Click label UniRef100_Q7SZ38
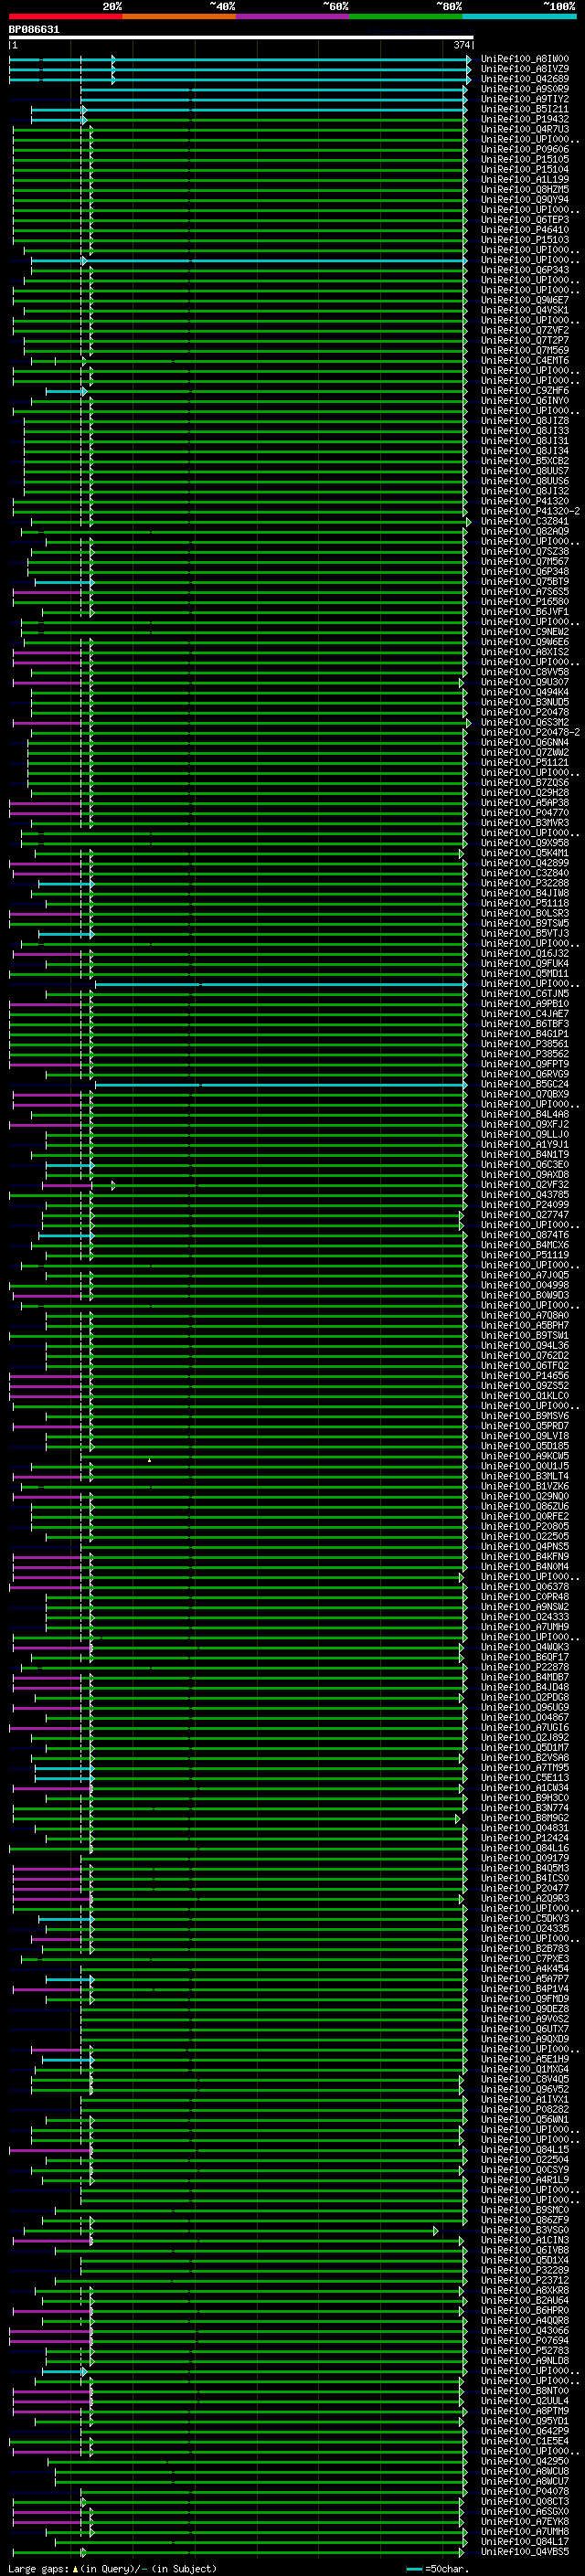The width and height of the screenshot is (585, 2576). pos(525,552)
